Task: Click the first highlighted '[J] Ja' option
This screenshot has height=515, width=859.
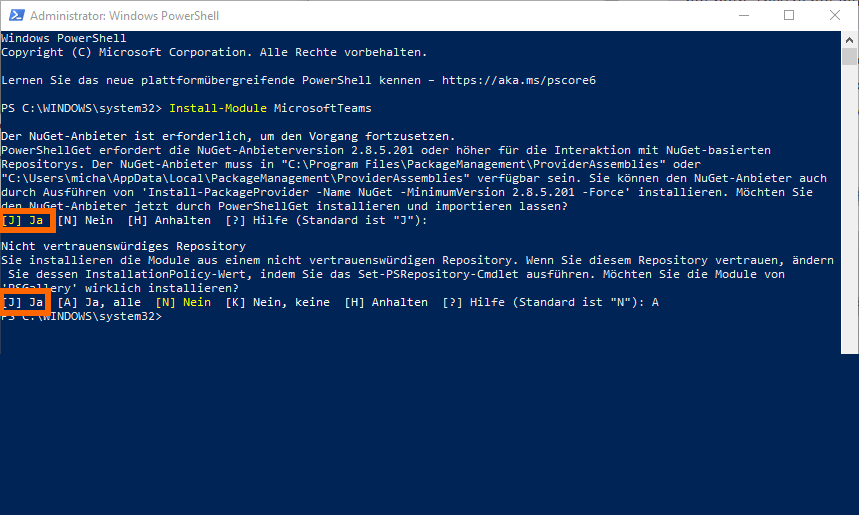Action: pyautogui.click(x=23, y=220)
